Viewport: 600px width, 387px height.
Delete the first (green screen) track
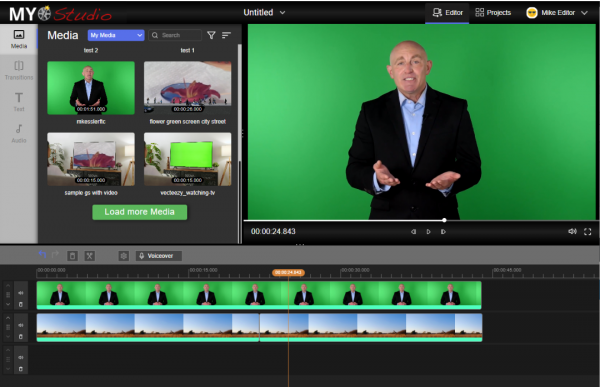[21, 304]
